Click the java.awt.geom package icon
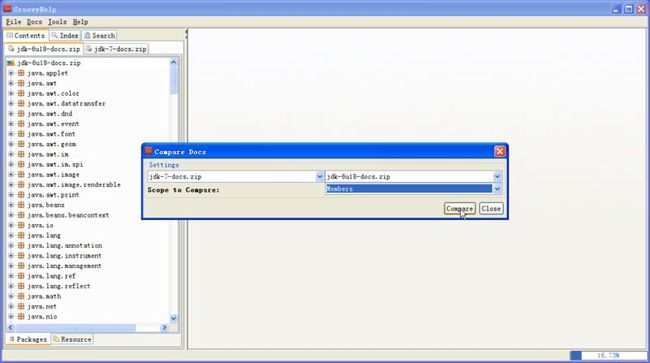Screen dimensions: 650x363 click(21, 144)
